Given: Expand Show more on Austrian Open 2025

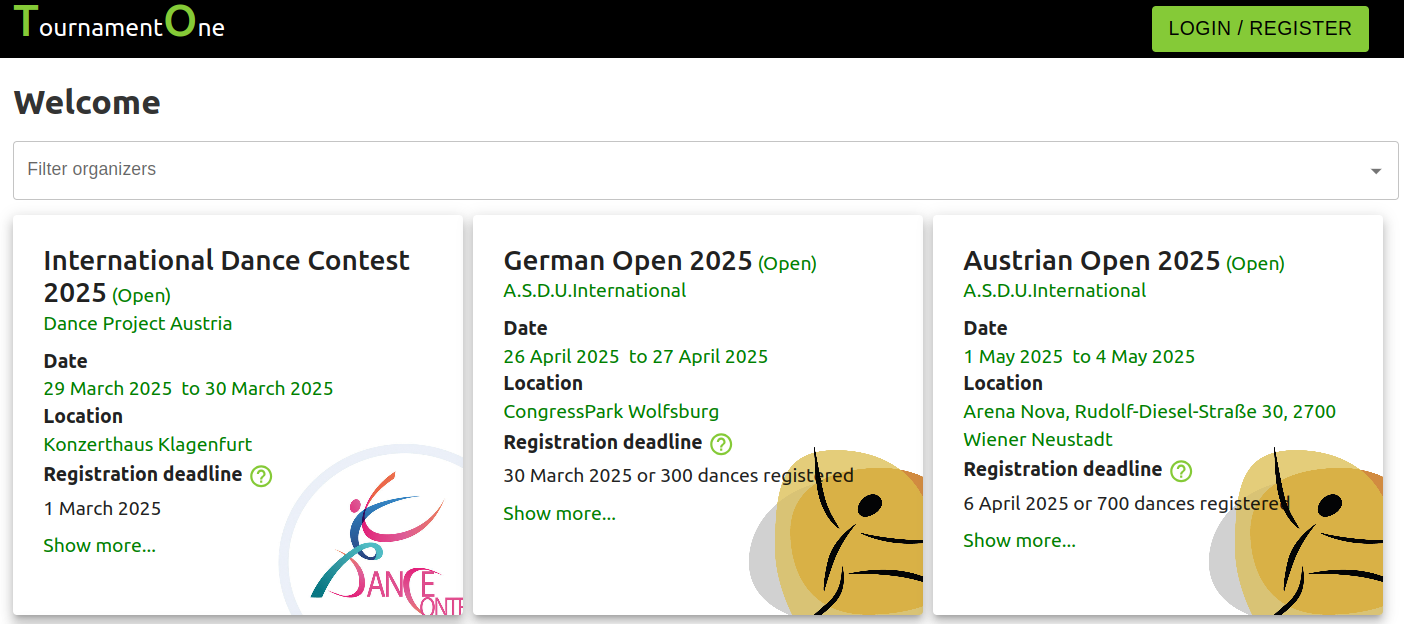Looking at the screenshot, I should pyautogui.click(x=1019, y=541).
